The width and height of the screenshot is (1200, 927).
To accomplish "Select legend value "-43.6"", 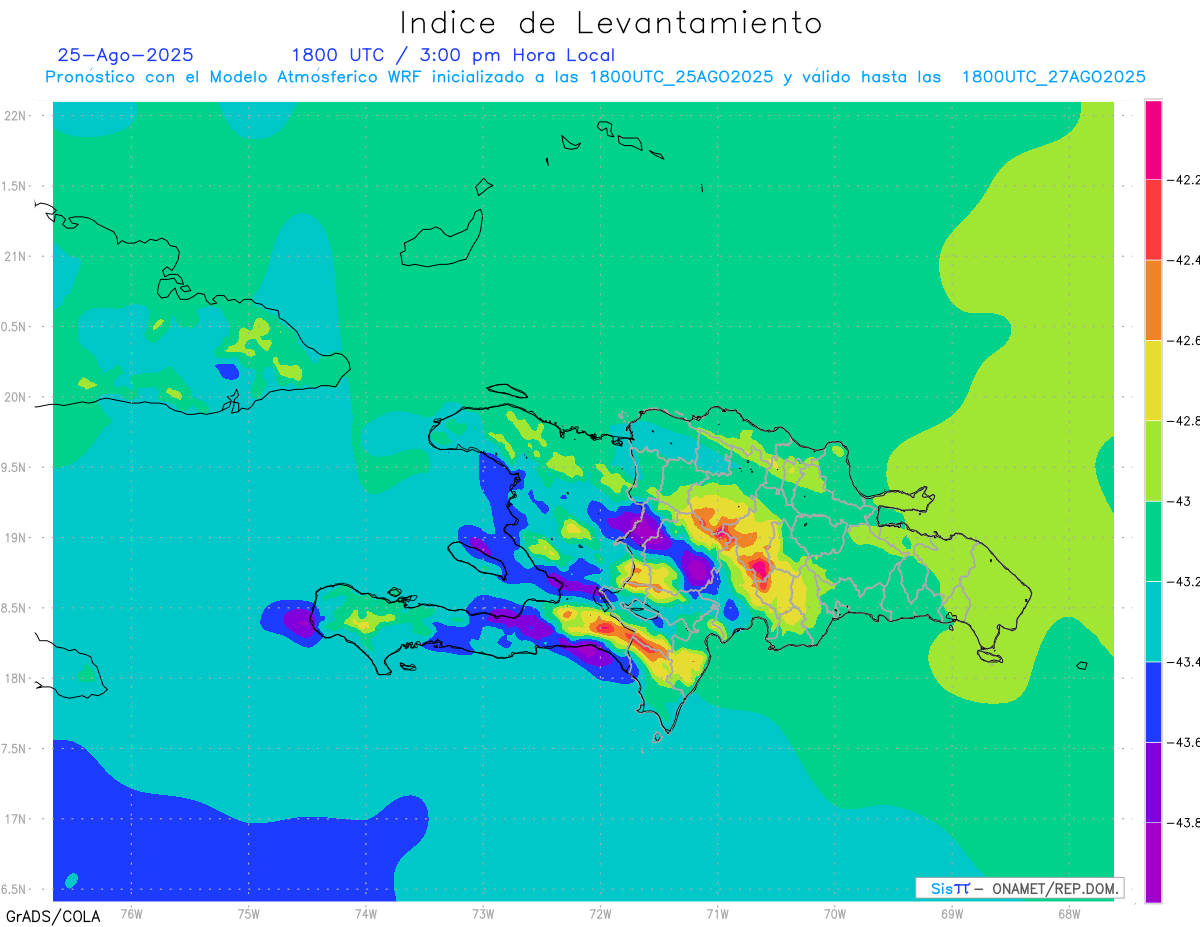I will click(1185, 742).
